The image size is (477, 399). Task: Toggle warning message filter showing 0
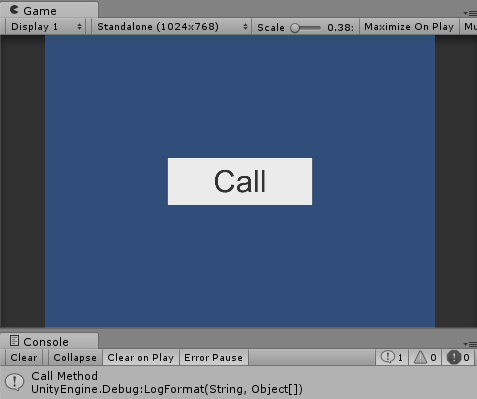(x=425, y=358)
